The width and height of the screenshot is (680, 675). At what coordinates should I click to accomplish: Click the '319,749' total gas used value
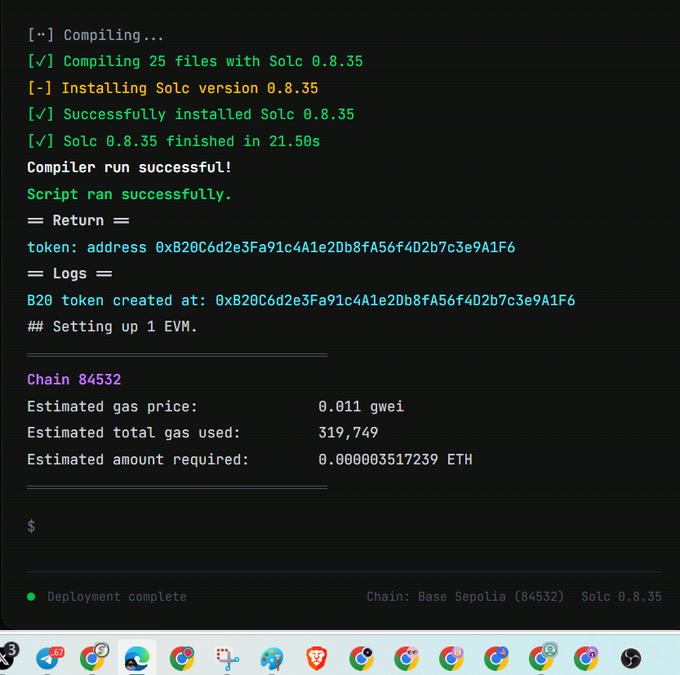coord(348,433)
